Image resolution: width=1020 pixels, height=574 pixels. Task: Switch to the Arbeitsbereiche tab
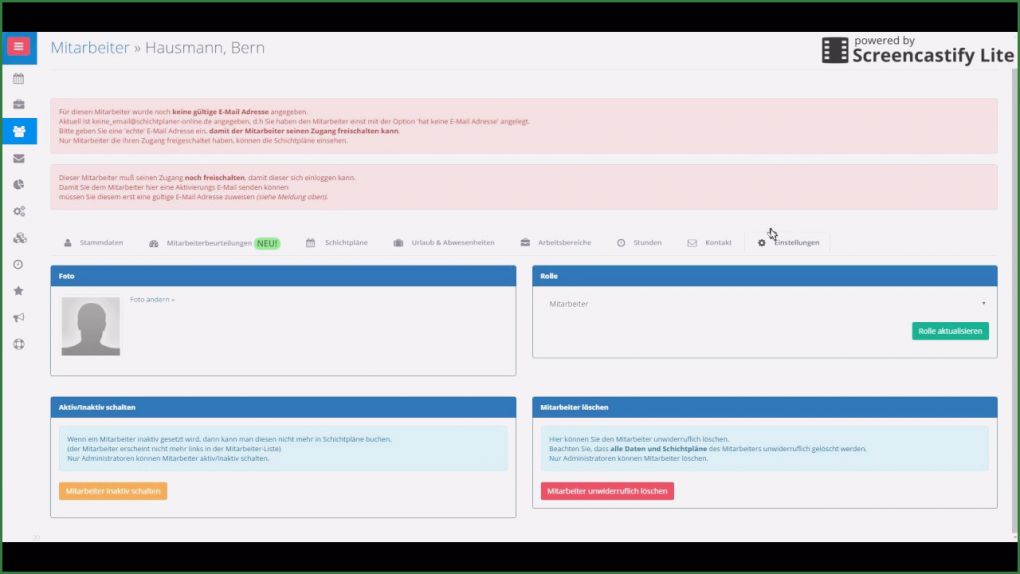click(x=556, y=243)
